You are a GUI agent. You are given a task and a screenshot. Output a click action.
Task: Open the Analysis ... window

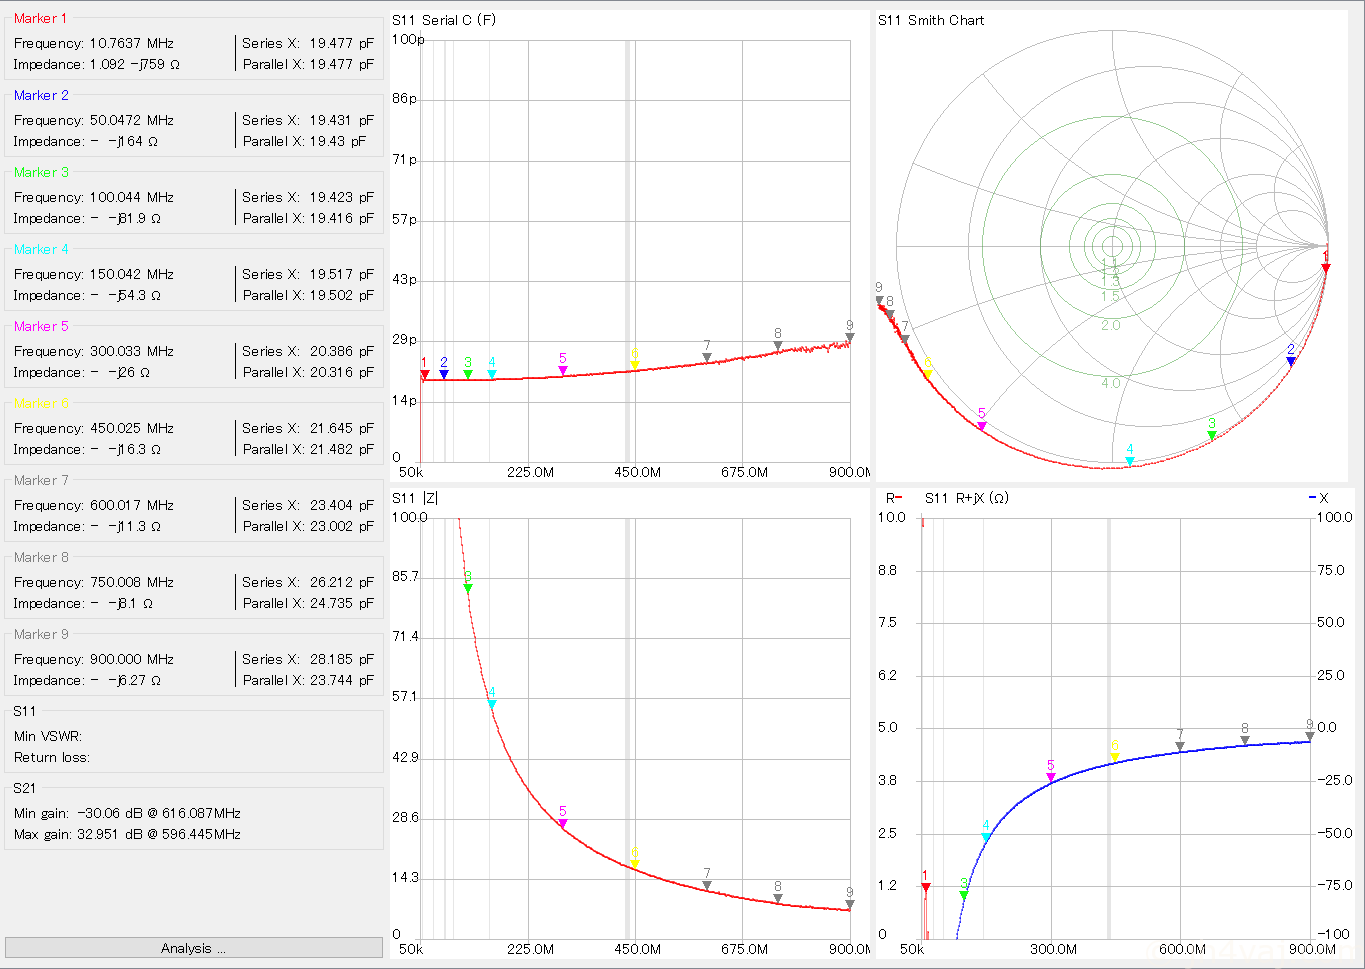point(193,948)
